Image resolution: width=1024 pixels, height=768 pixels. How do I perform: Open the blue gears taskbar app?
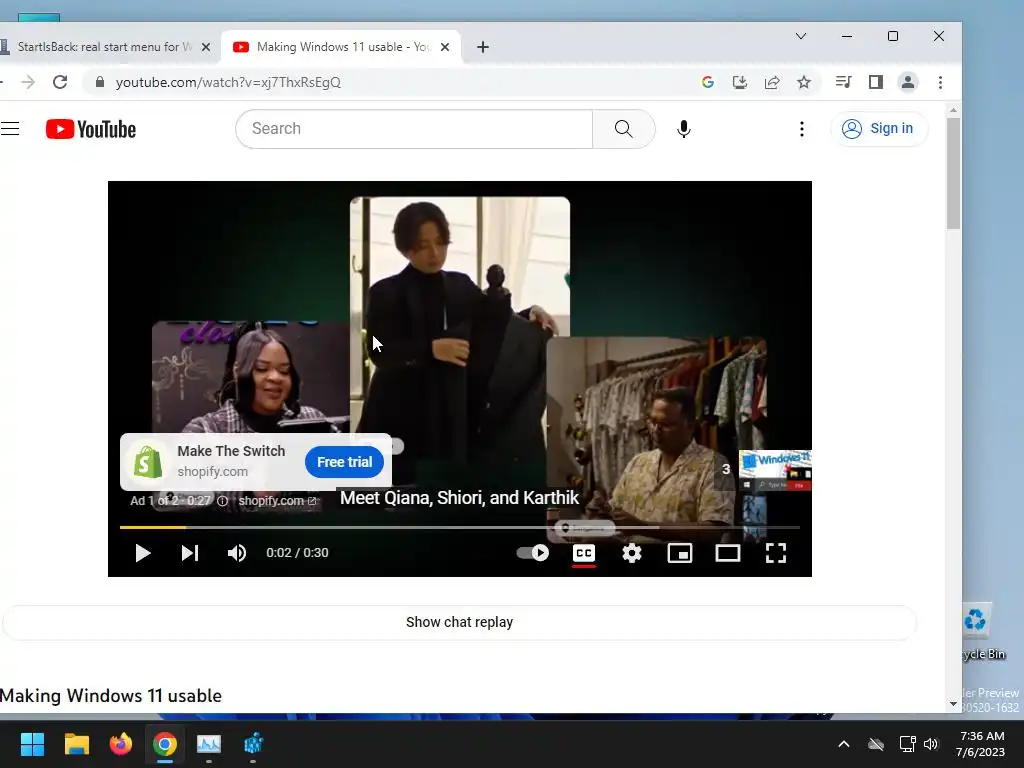pyautogui.click(x=253, y=744)
